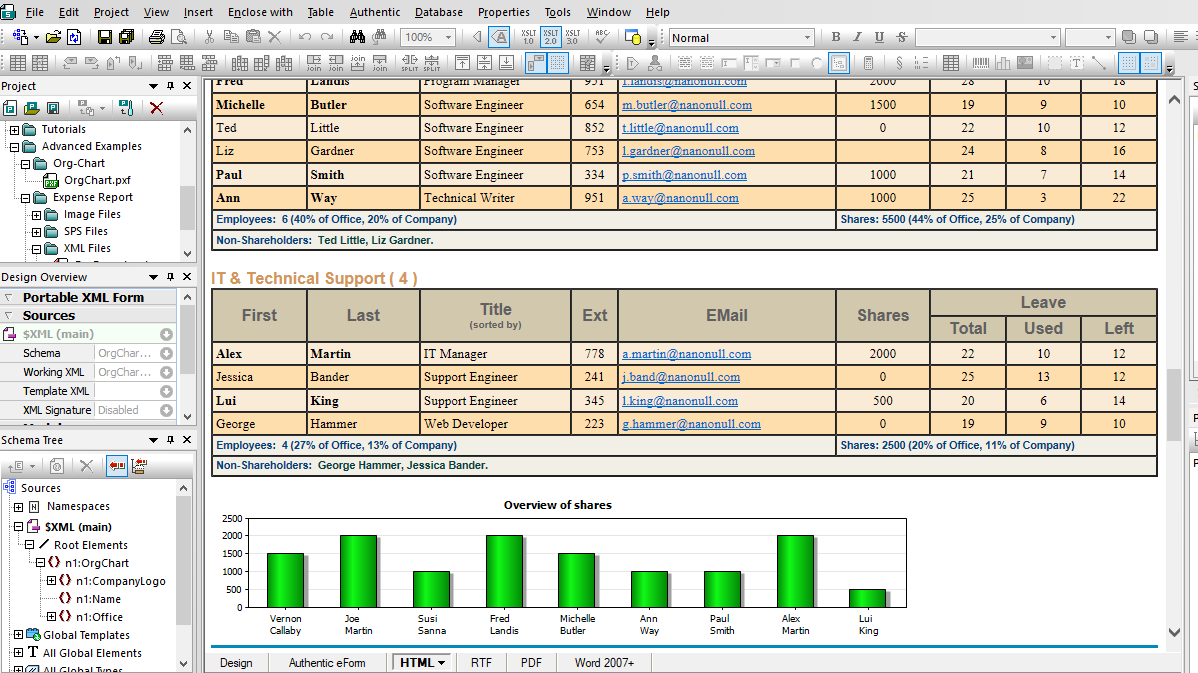Viewport: 1198px width, 673px height.
Task: Click a.martin@nanonull.com email link
Action: [x=686, y=354]
